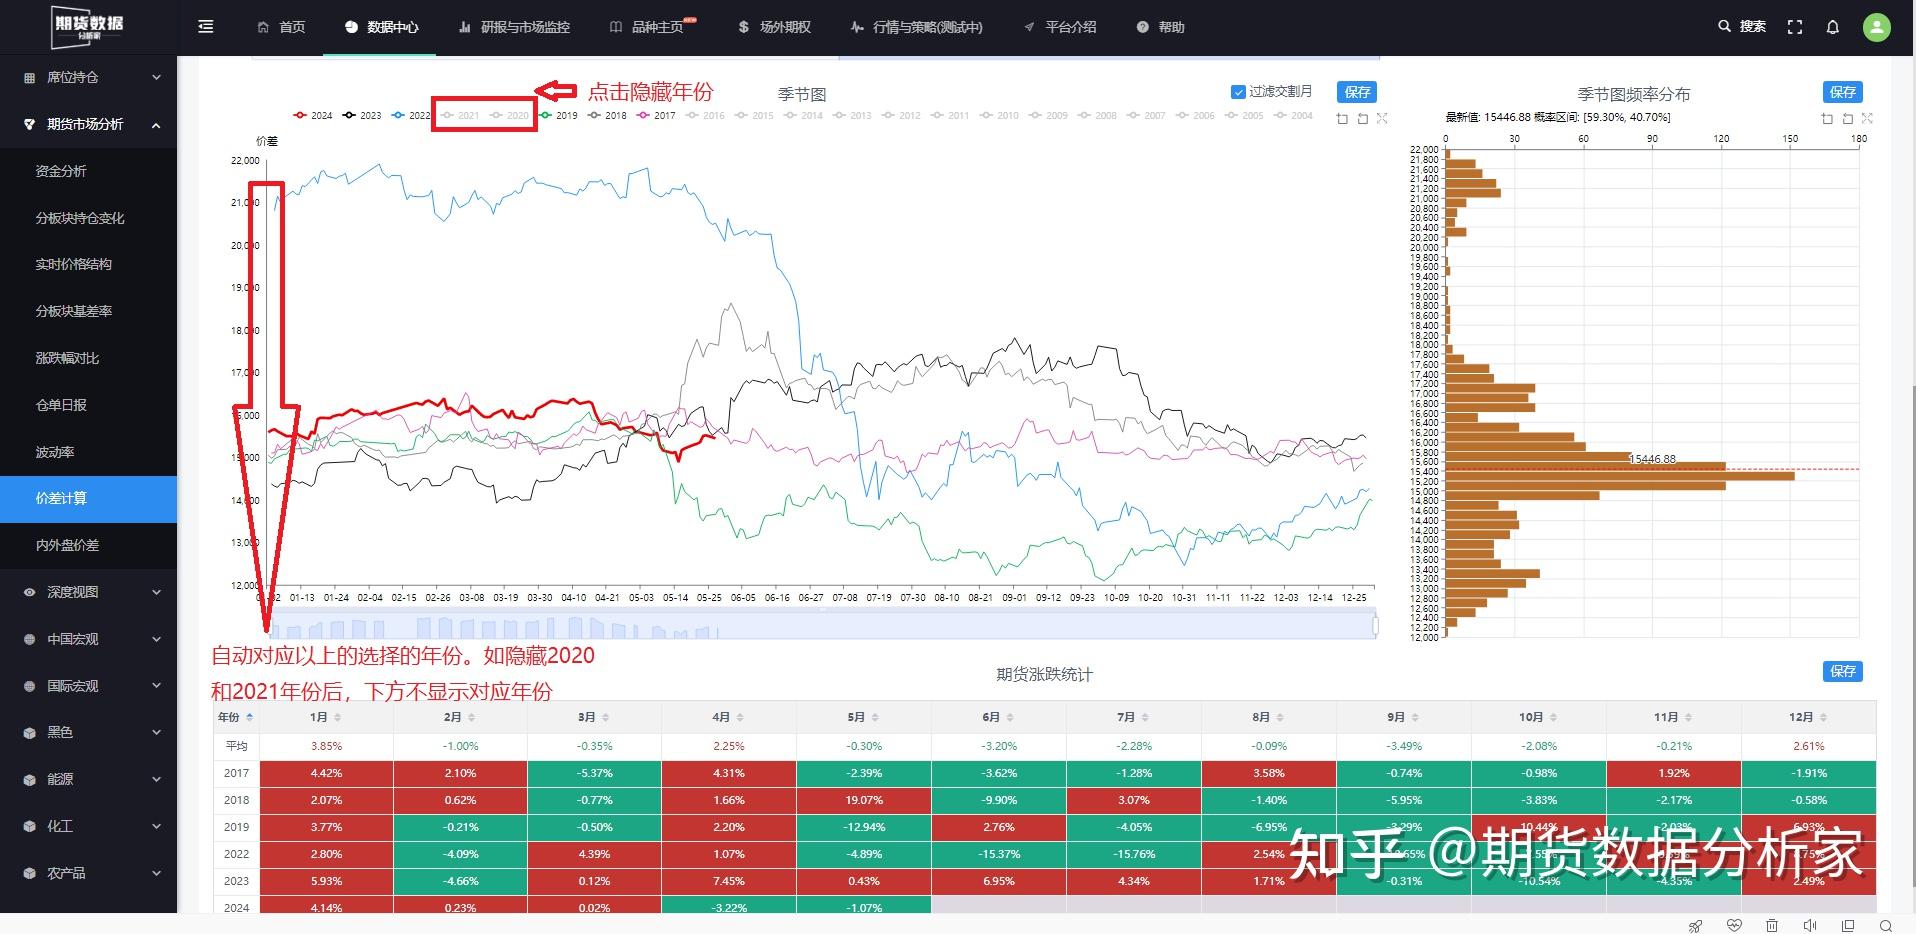
Task: Sort the table by the 6月 column arrows
Action: point(1009,717)
